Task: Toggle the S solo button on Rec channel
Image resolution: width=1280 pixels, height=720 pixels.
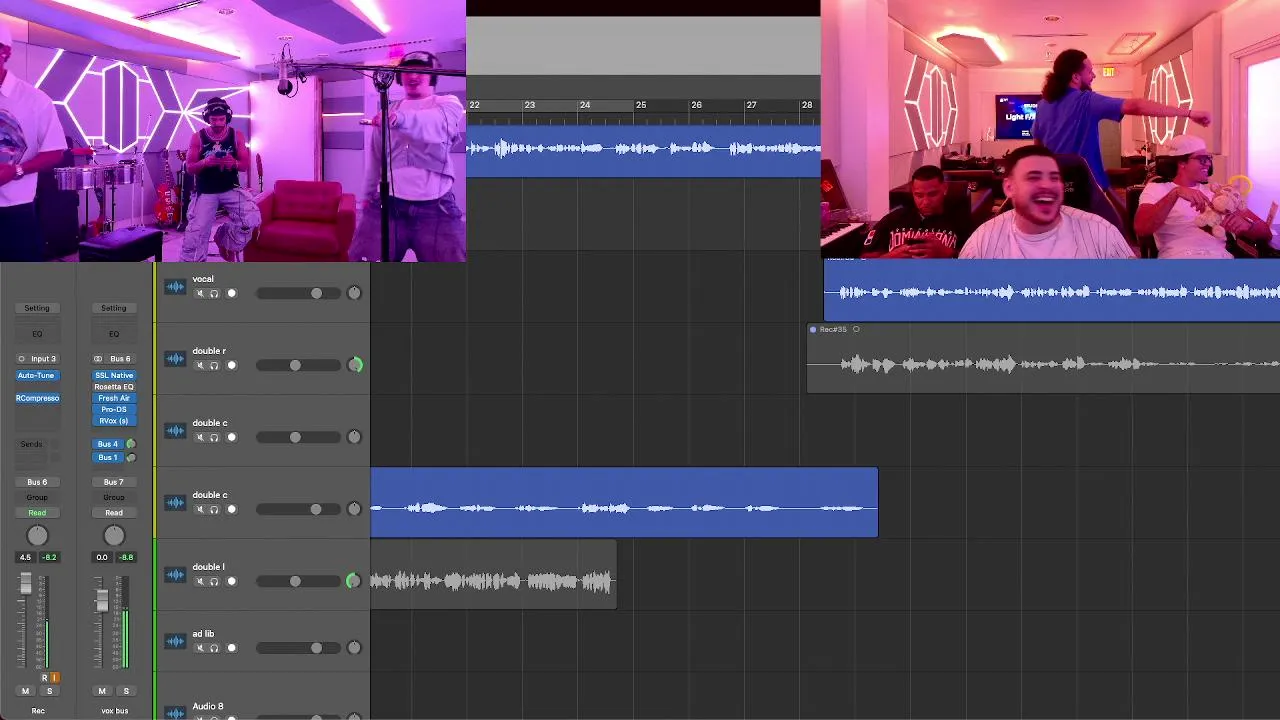Action: (49, 691)
